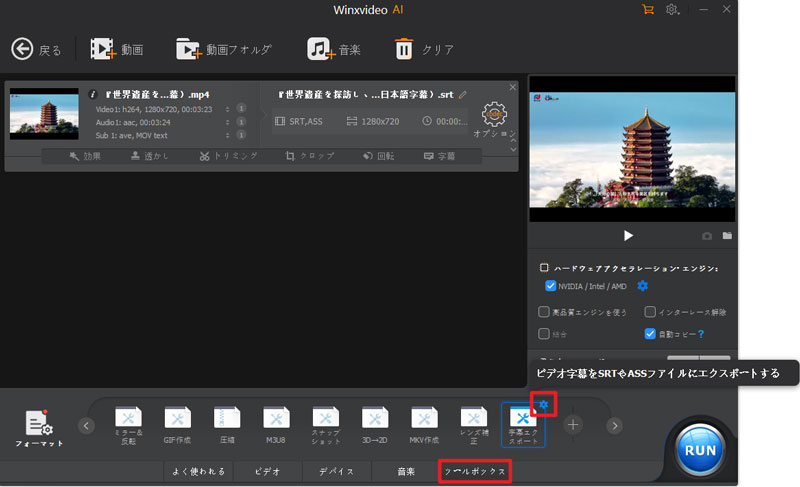Add a video with the 動画 icon
800x487 pixels.
point(104,49)
